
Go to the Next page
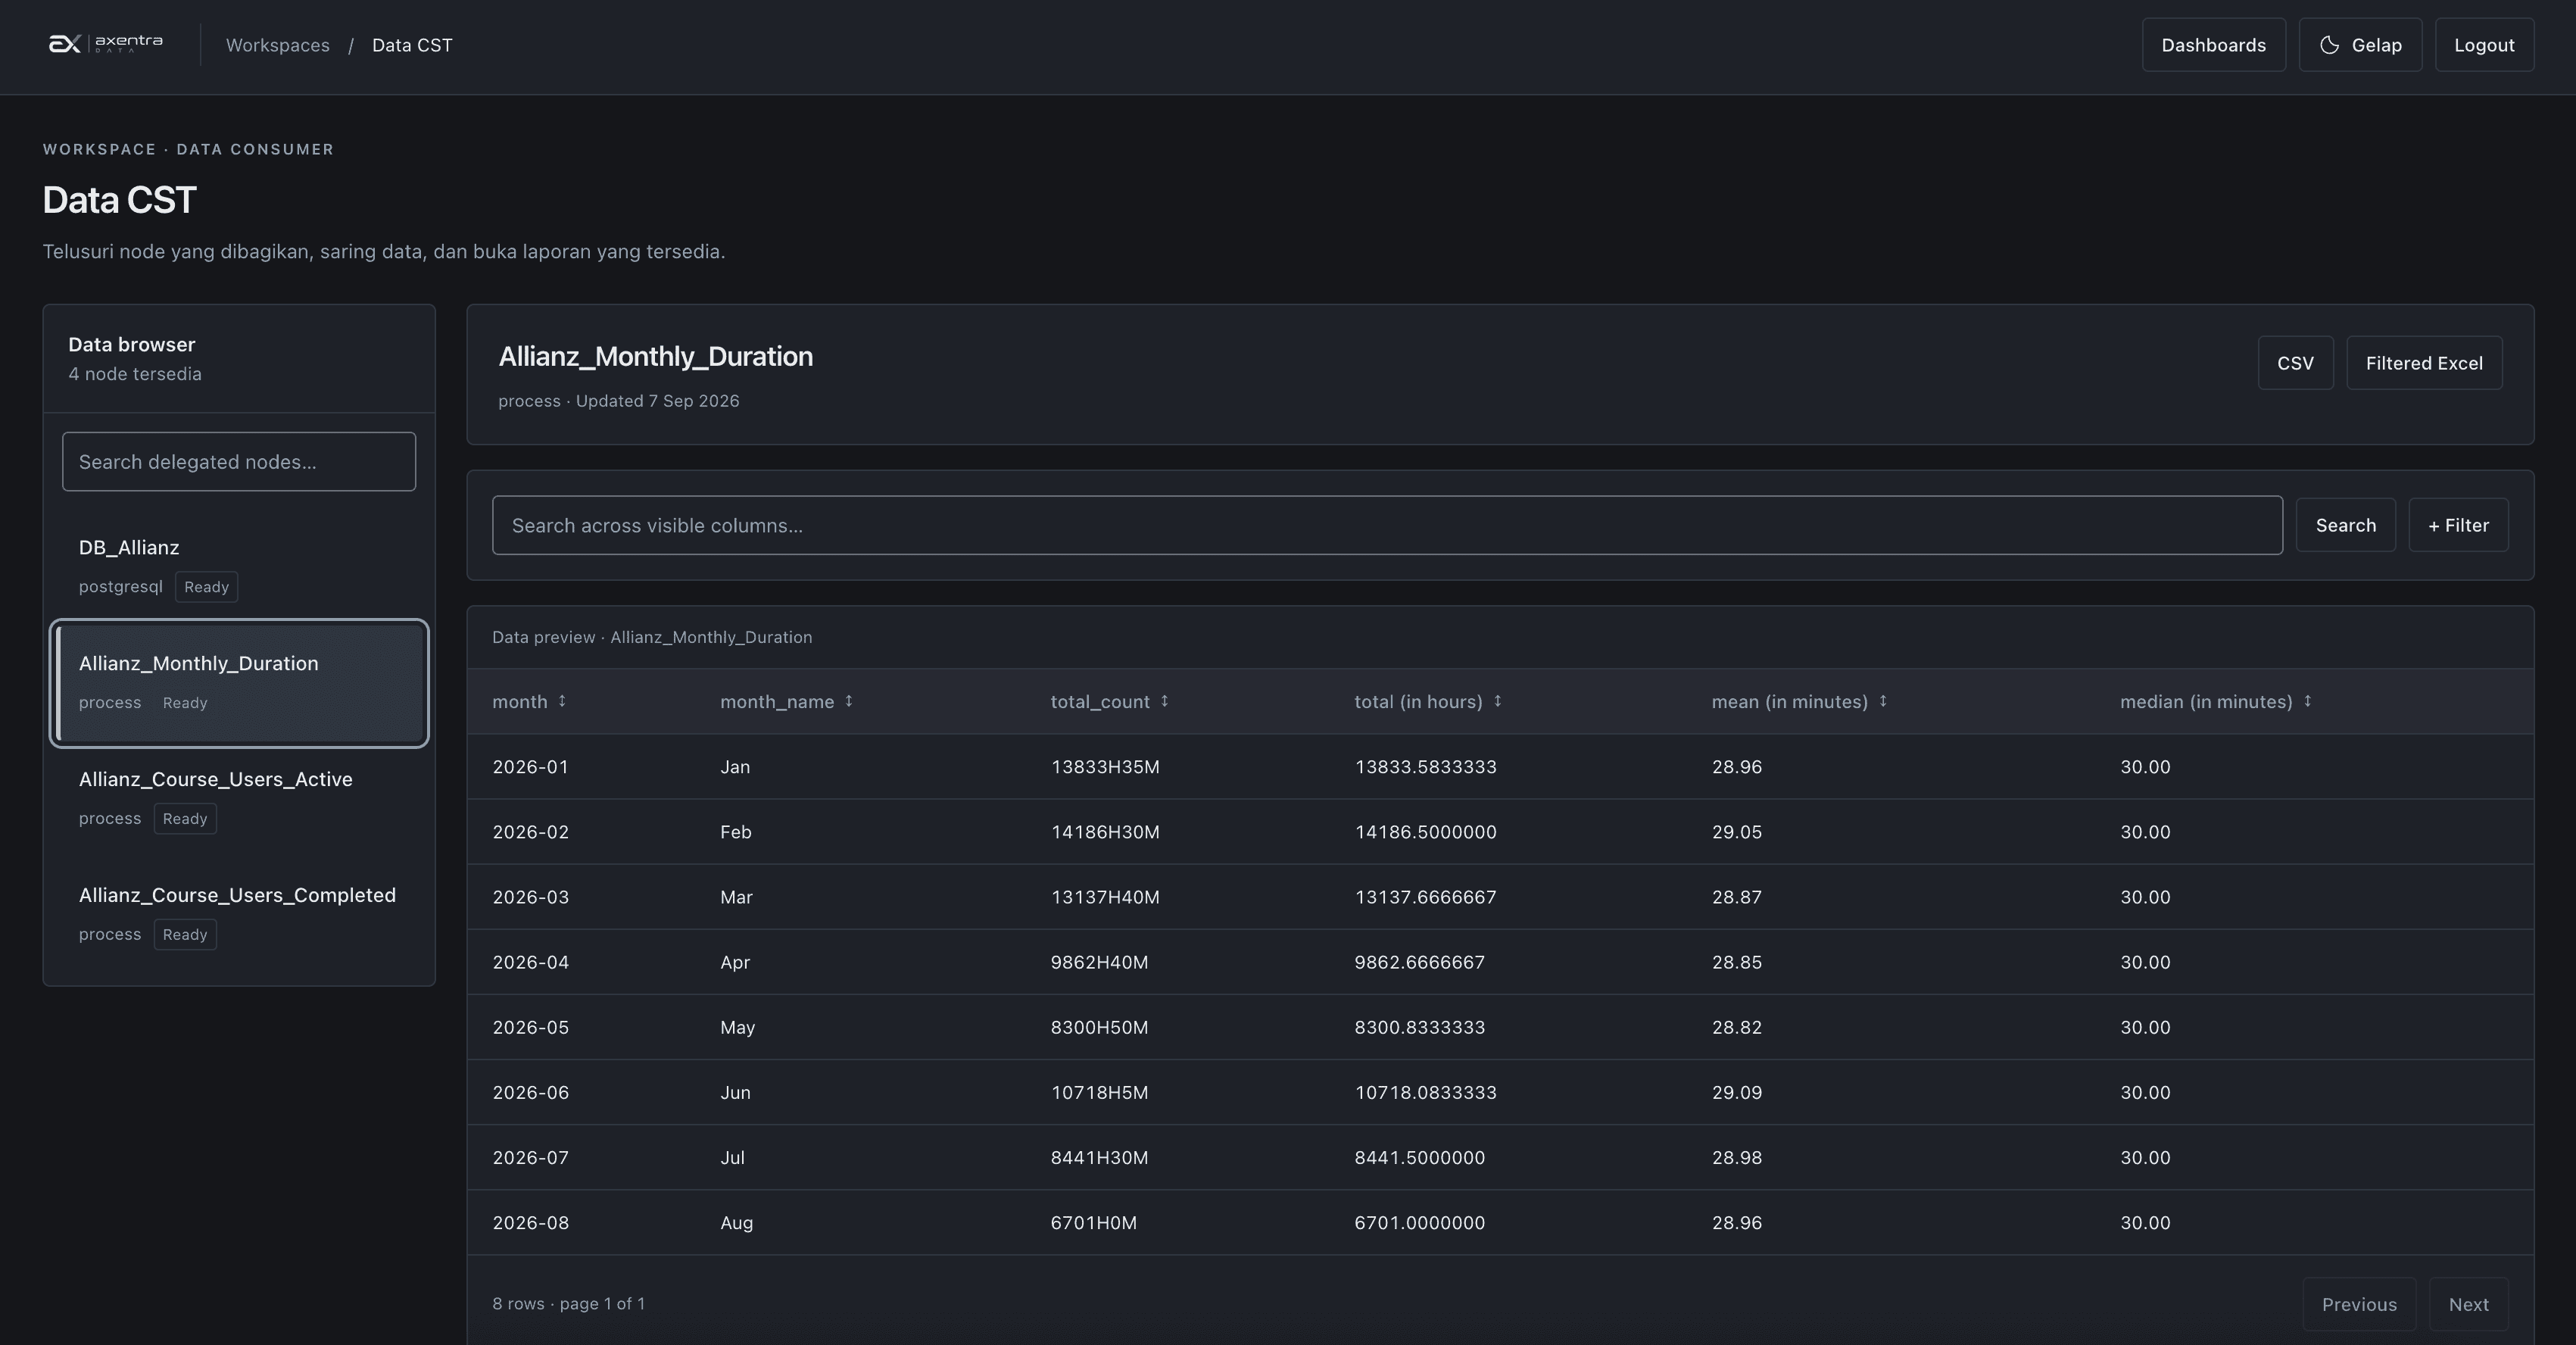(2468, 1304)
